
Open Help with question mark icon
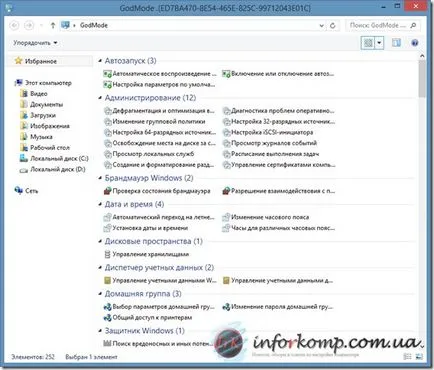coord(414,43)
